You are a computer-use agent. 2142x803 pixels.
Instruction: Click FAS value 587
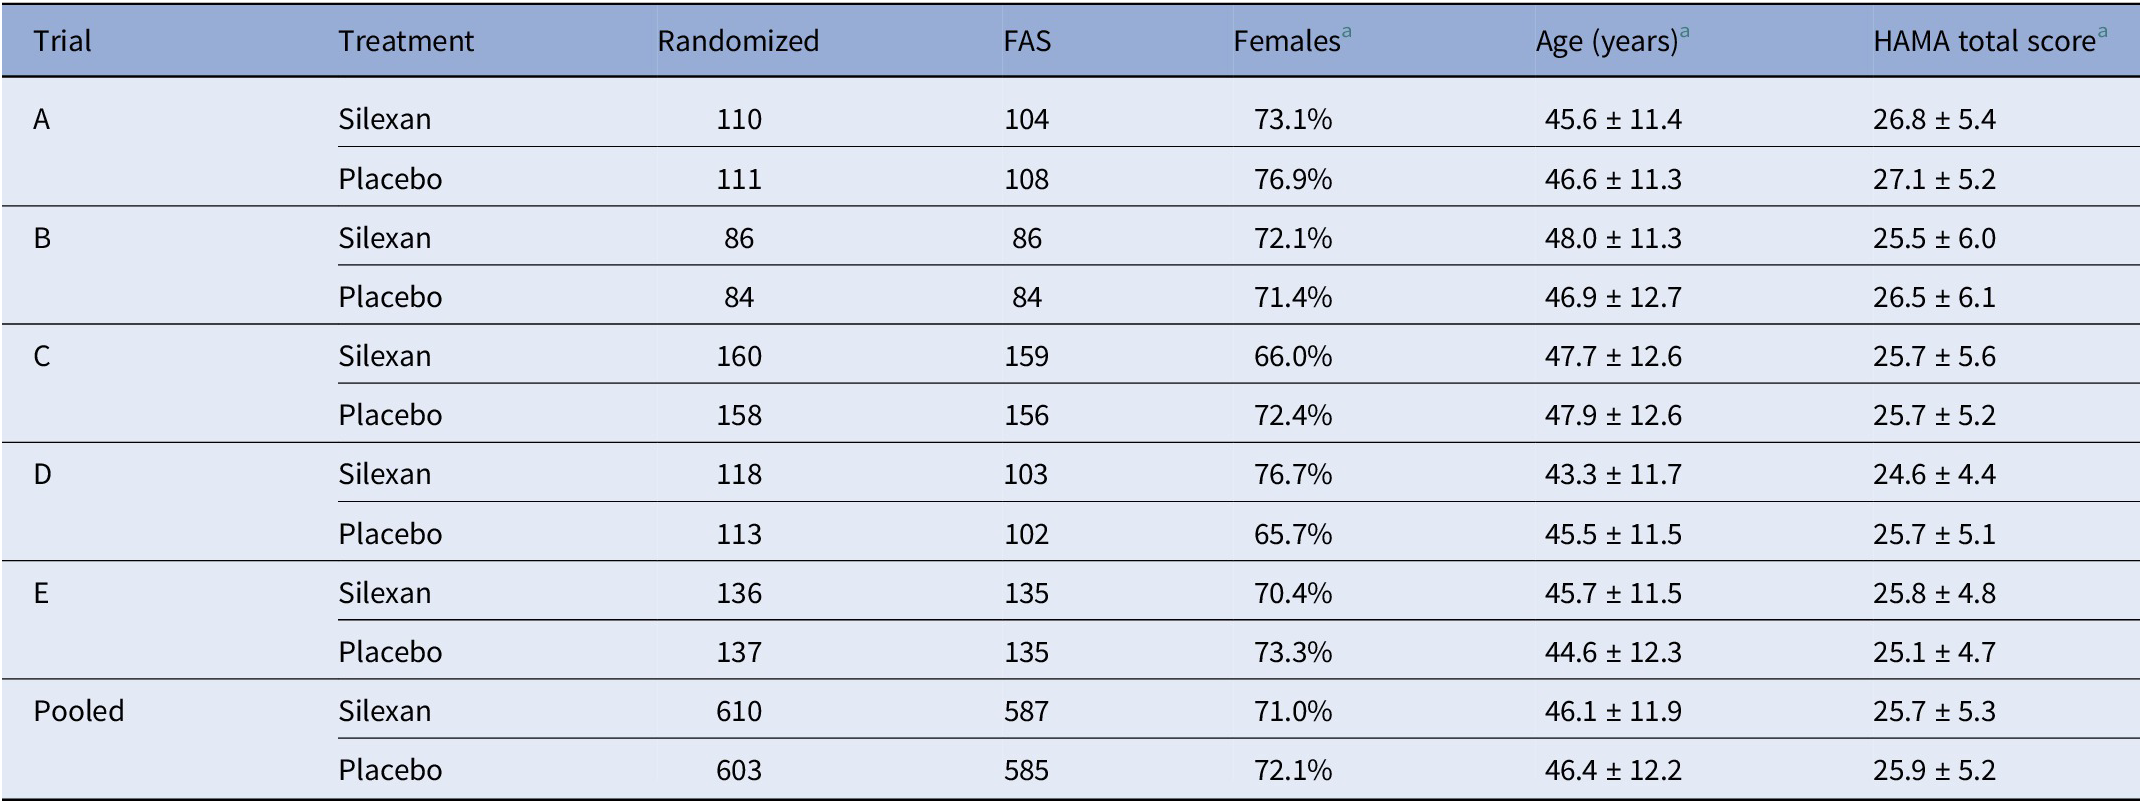[1026, 711]
